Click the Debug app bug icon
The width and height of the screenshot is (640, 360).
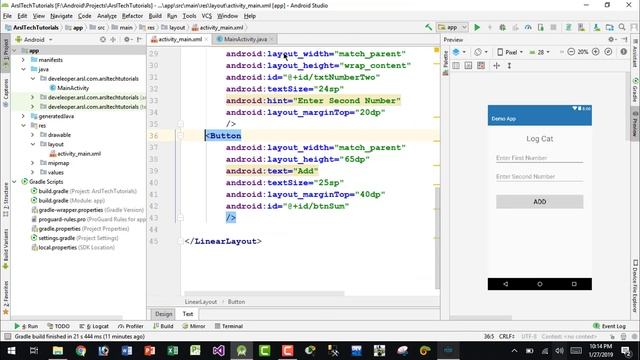coord(502,27)
